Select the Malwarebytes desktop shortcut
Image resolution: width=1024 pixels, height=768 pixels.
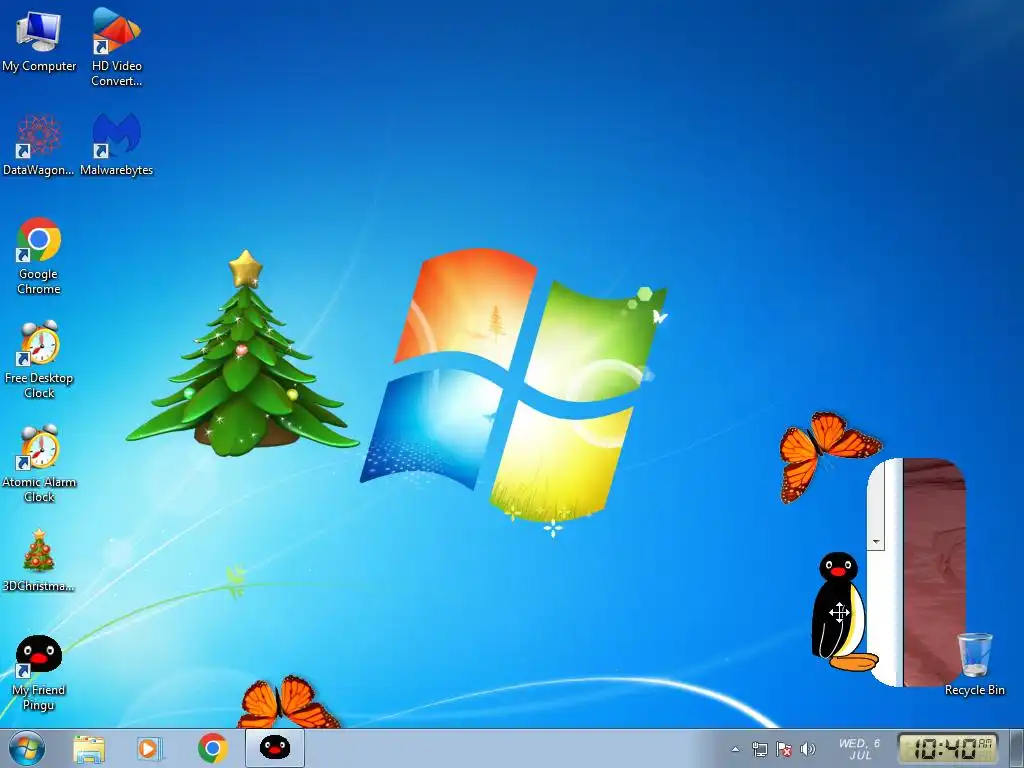116,145
